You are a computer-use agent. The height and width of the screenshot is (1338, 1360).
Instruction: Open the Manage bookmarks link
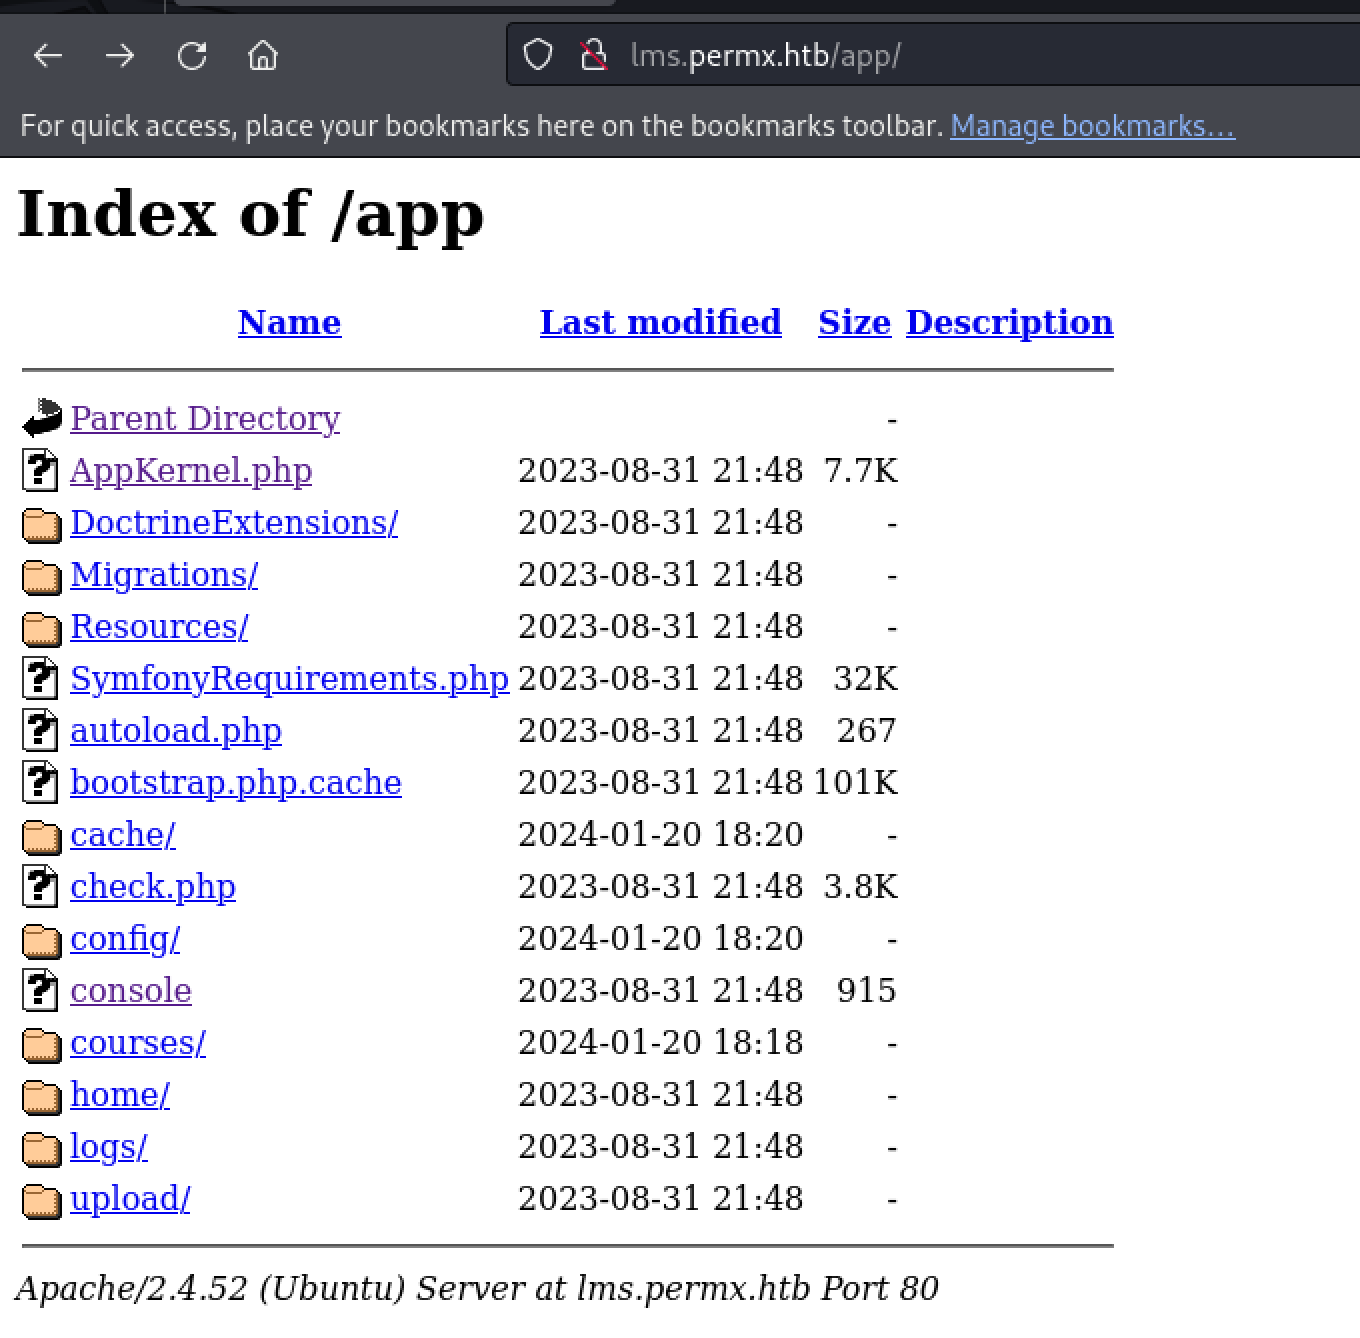[x=1092, y=126]
